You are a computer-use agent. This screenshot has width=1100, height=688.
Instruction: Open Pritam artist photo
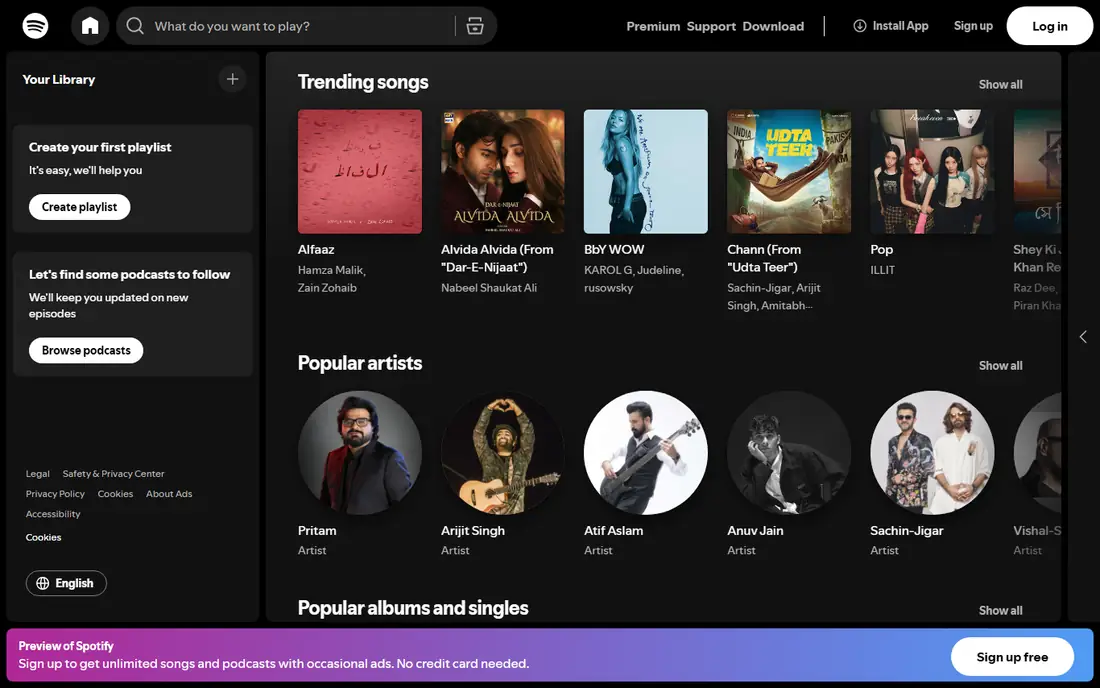tap(360, 452)
